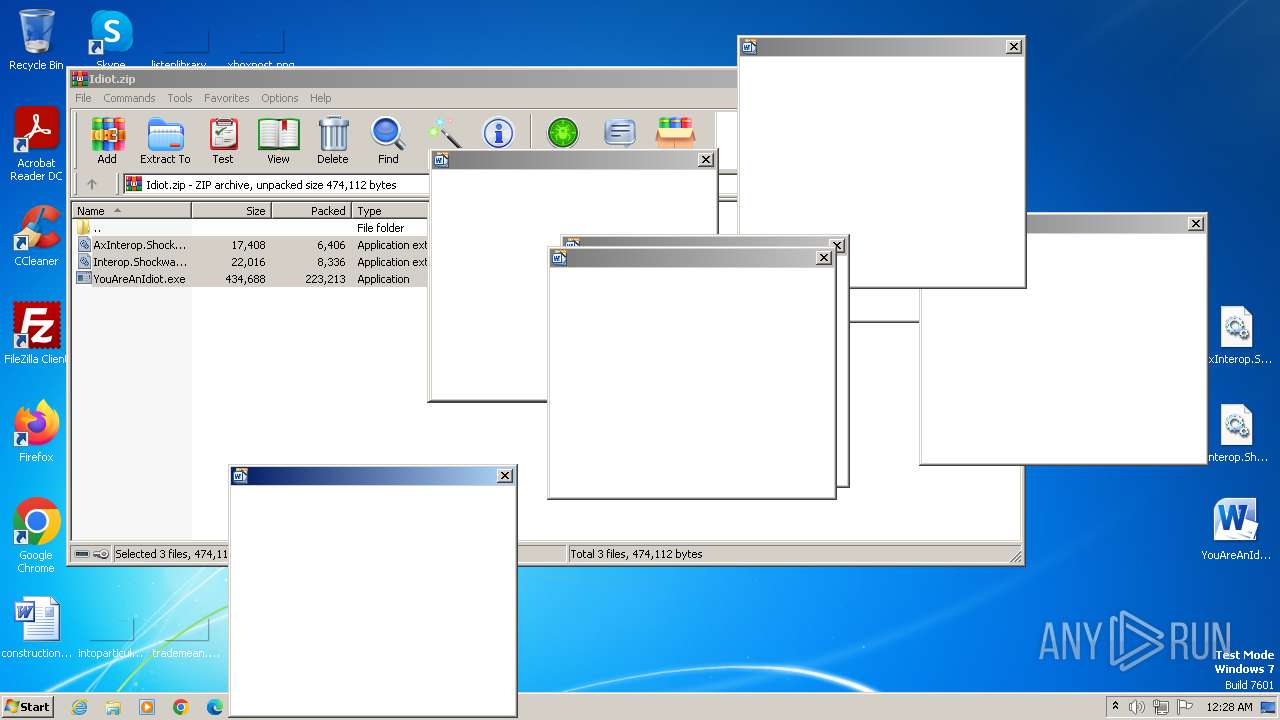Sort file list by Size column

(231, 211)
